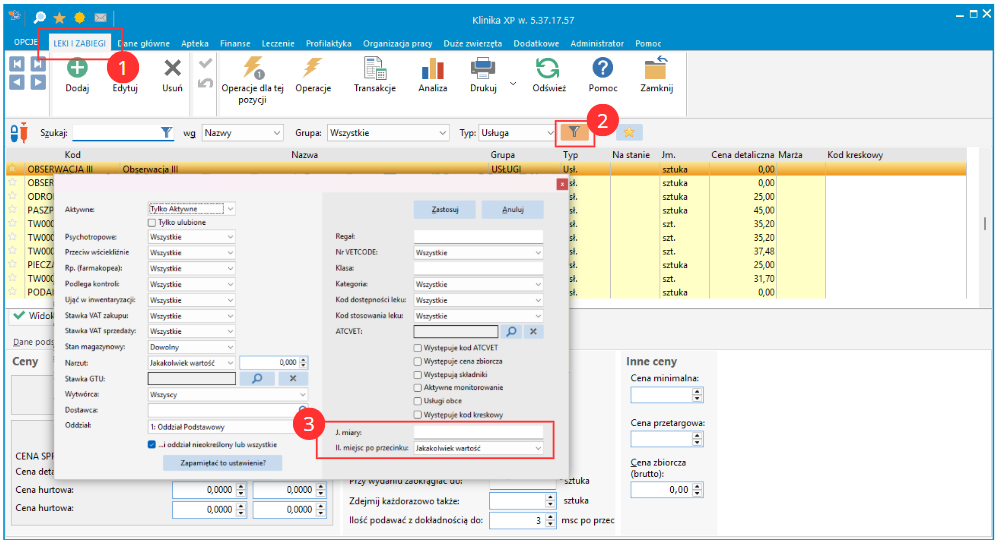
Task: Click the Usuń delete icon
Action: point(172,69)
